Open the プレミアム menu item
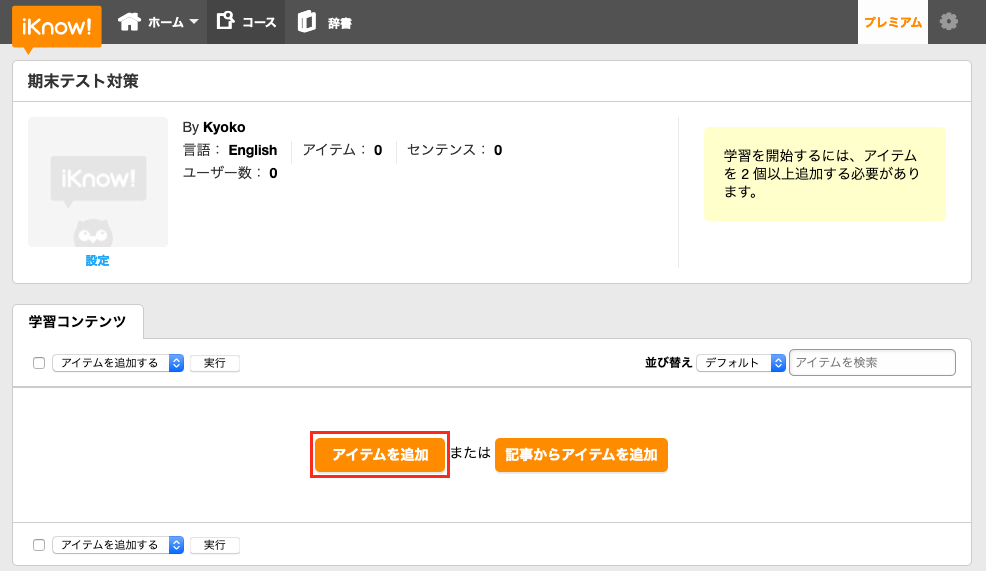Screen dimensions: 986x571 click(x=893, y=22)
